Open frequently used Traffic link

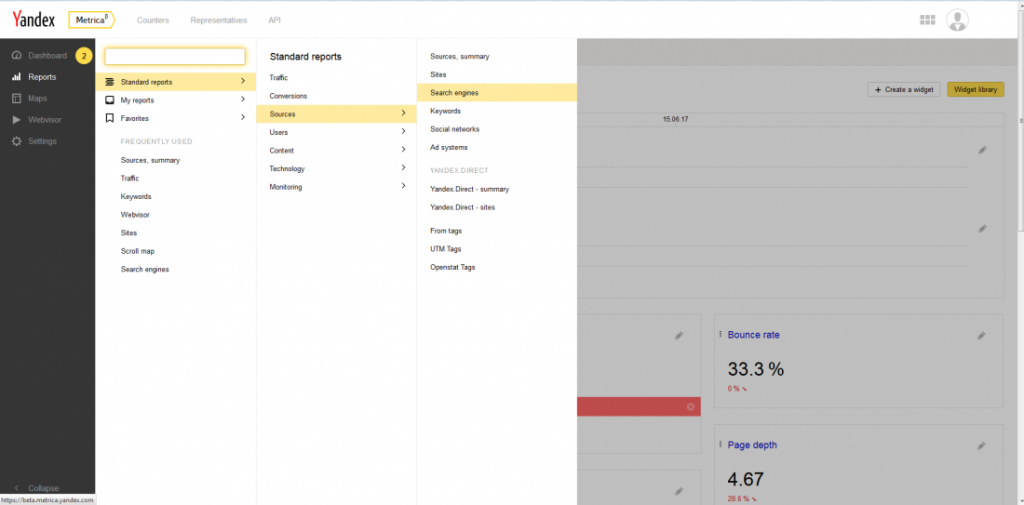[x=130, y=178]
